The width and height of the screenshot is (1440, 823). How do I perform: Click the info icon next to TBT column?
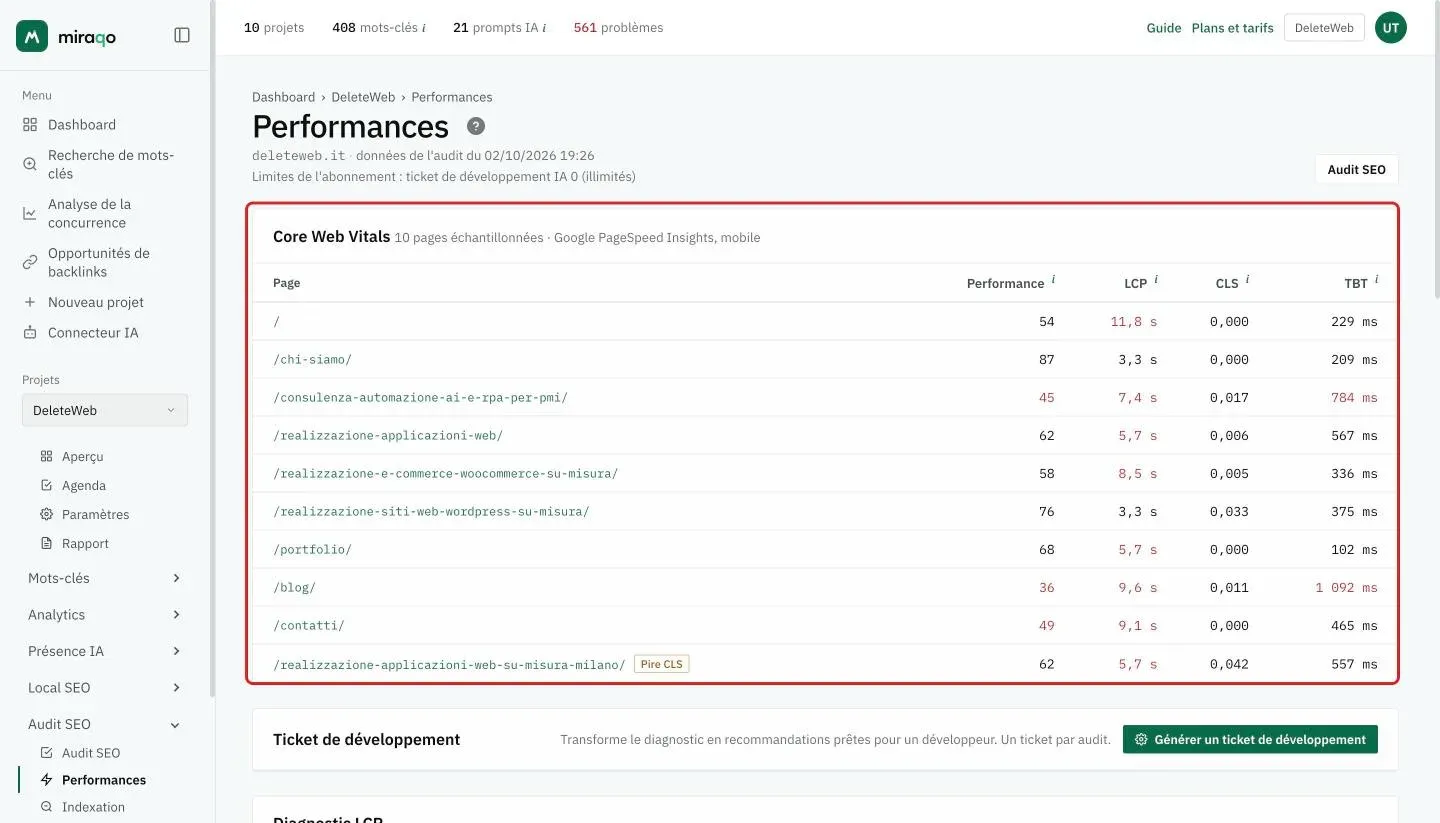1376,280
